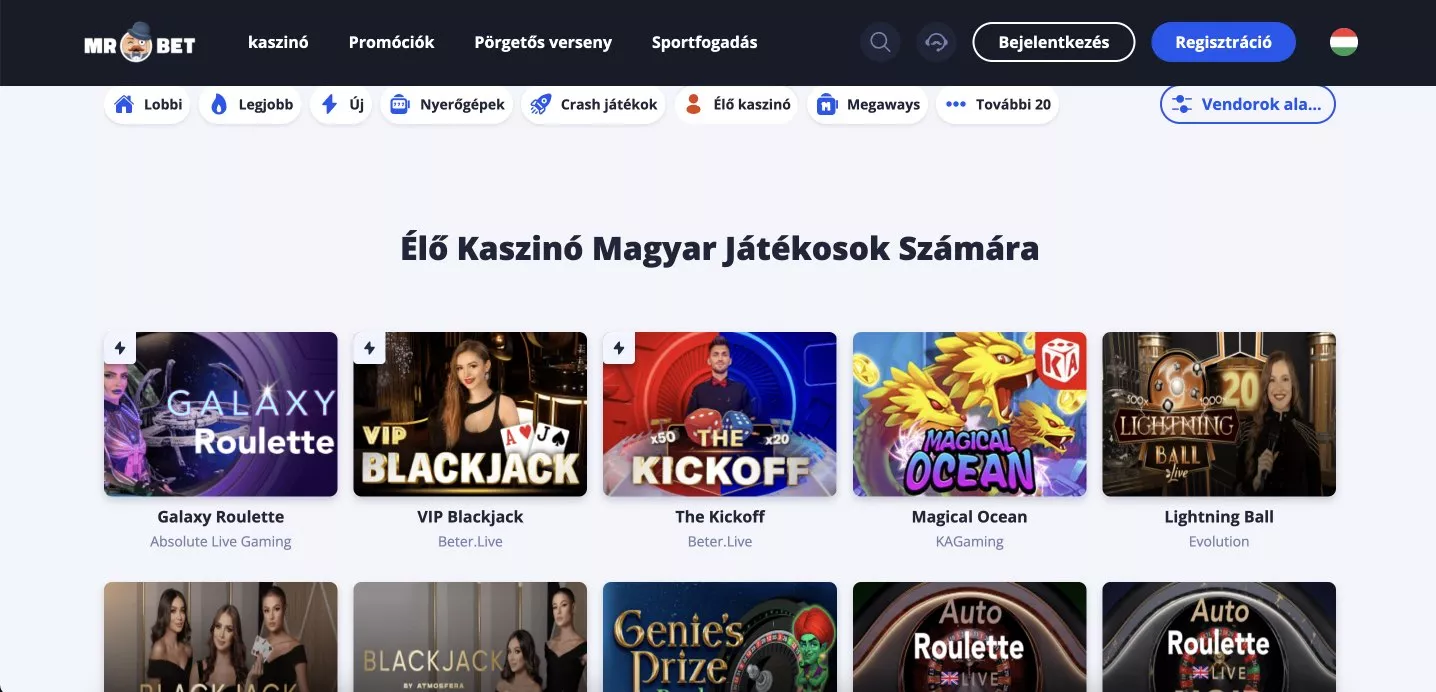
Task: Choose the Nyerőgépek slots category
Action: coord(446,104)
